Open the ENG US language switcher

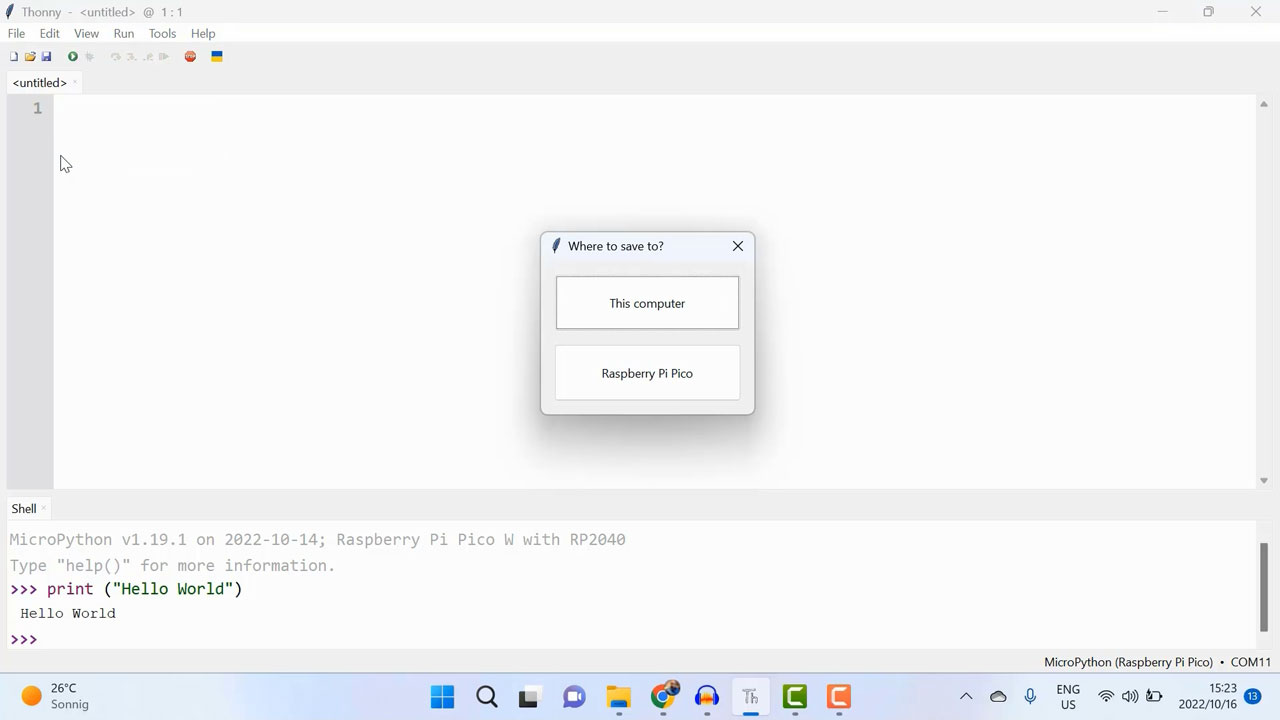coord(1068,697)
